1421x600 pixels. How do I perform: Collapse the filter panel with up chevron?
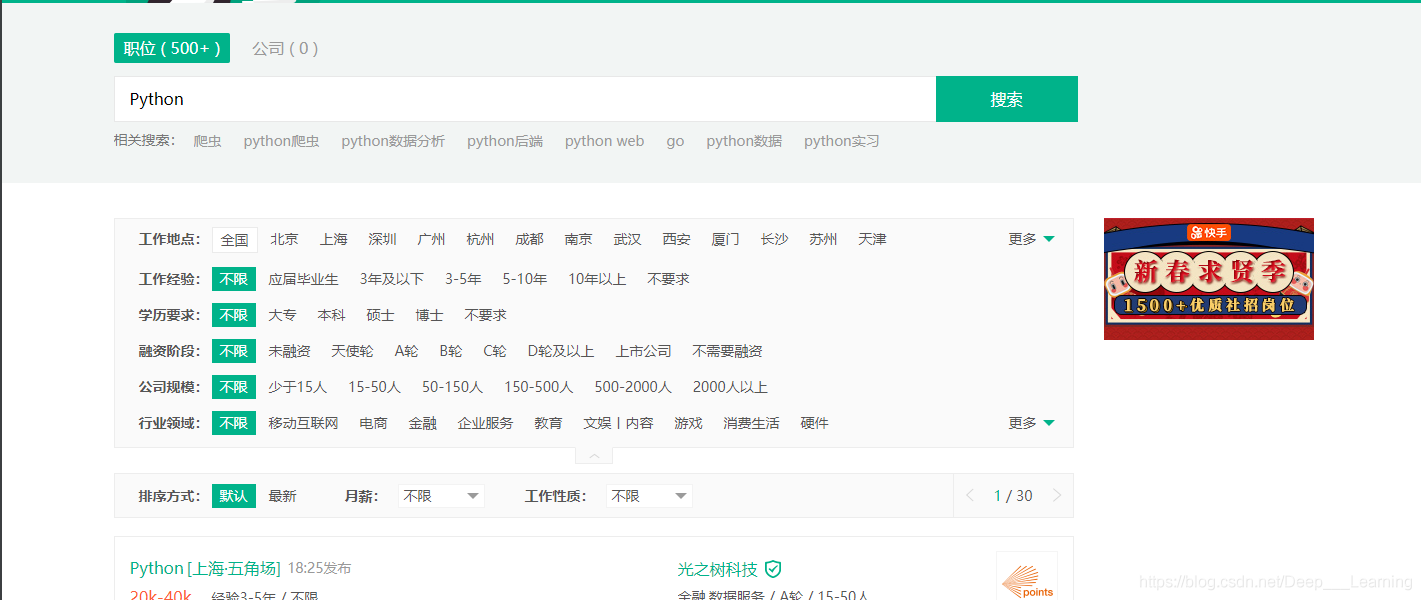tap(594, 456)
